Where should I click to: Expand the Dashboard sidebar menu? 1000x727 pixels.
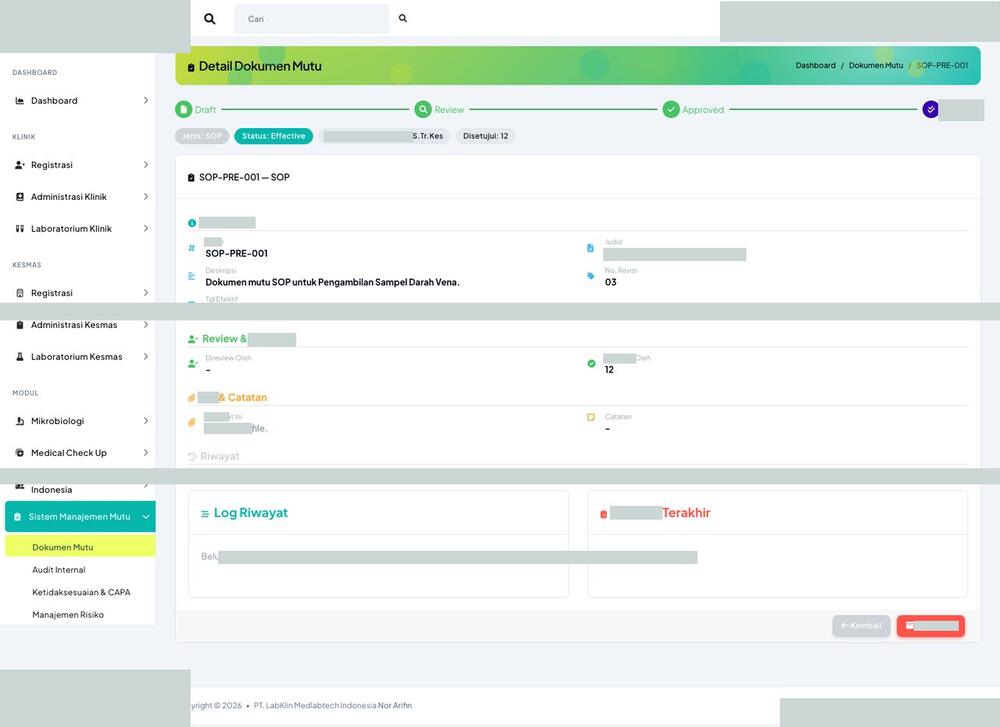click(146, 101)
